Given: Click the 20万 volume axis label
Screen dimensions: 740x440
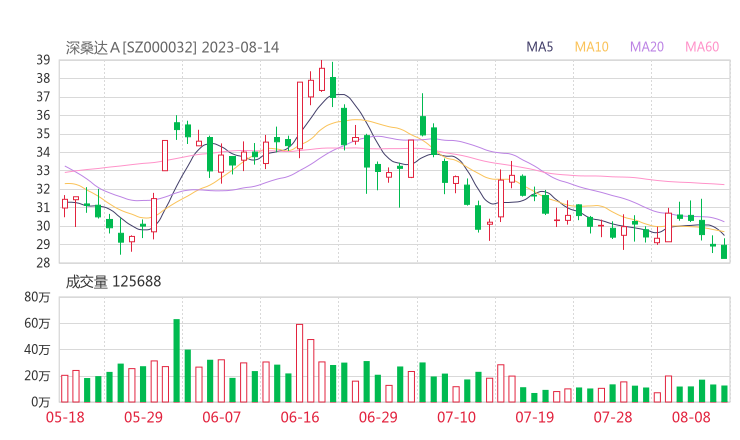Looking at the screenshot, I should (37, 376).
